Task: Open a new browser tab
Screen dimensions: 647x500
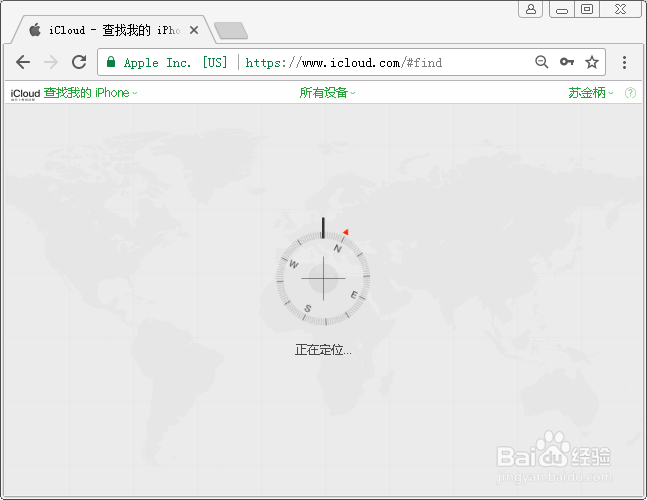Action: tap(231, 31)
